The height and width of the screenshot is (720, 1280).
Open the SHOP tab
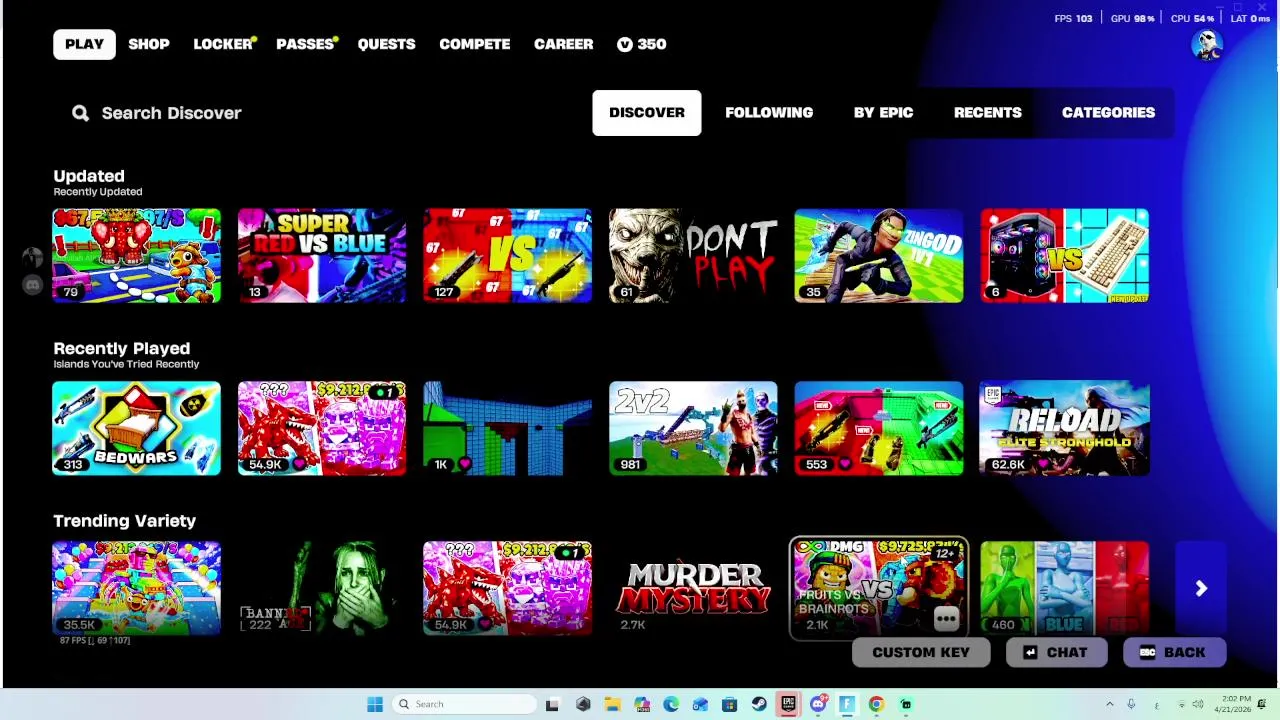coord(149,44)
